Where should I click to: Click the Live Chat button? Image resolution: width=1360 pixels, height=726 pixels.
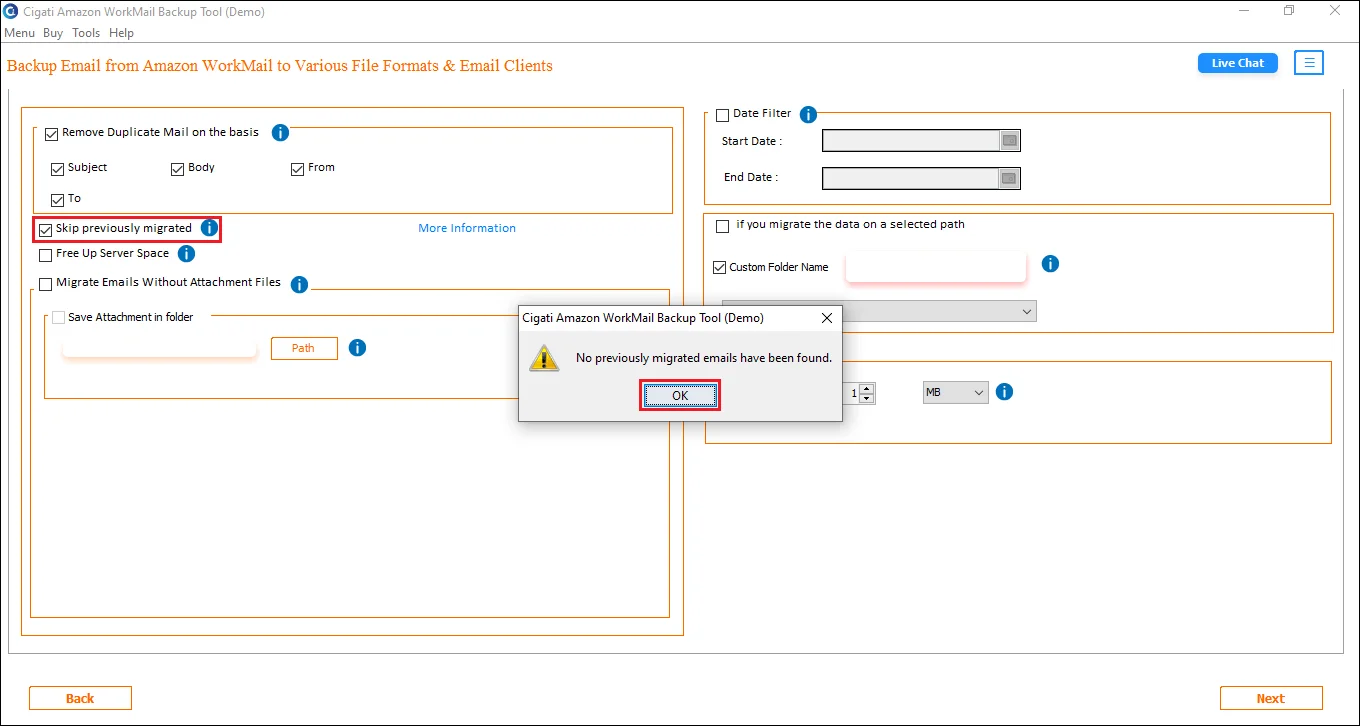[1238, 63]
